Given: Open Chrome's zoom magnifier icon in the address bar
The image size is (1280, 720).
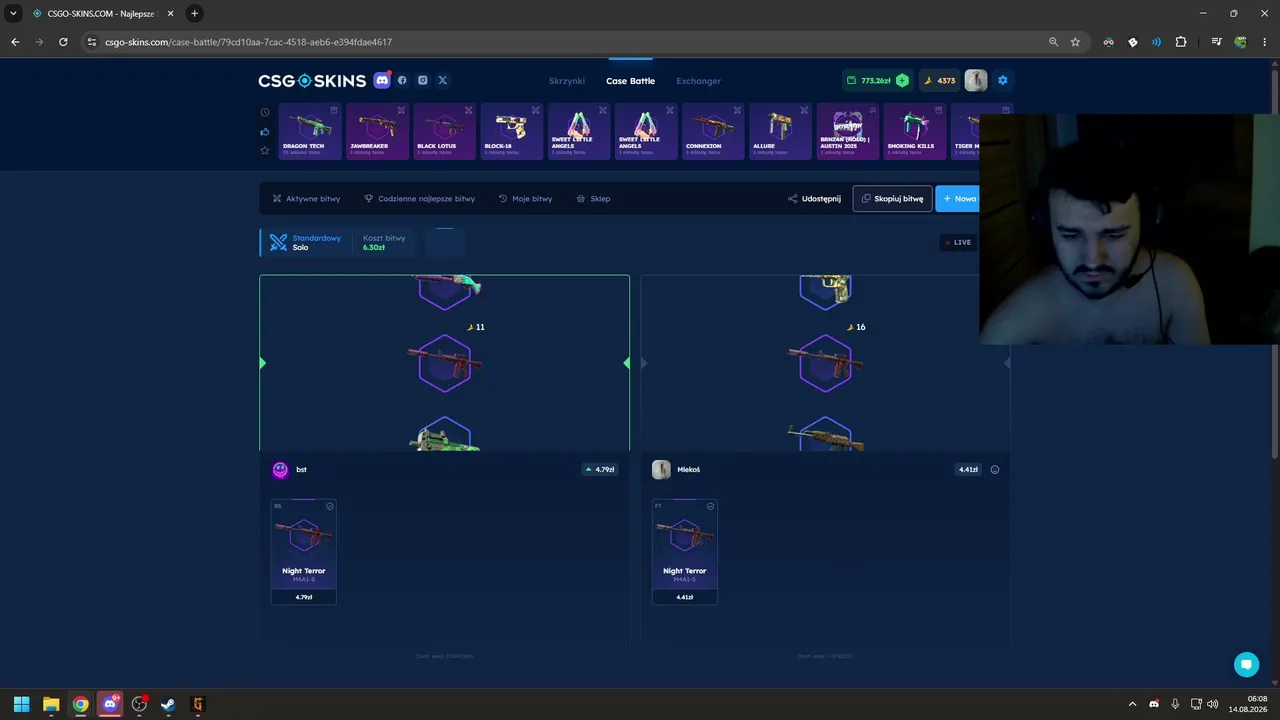Looking at the screenshot, I should [1053, 42].
